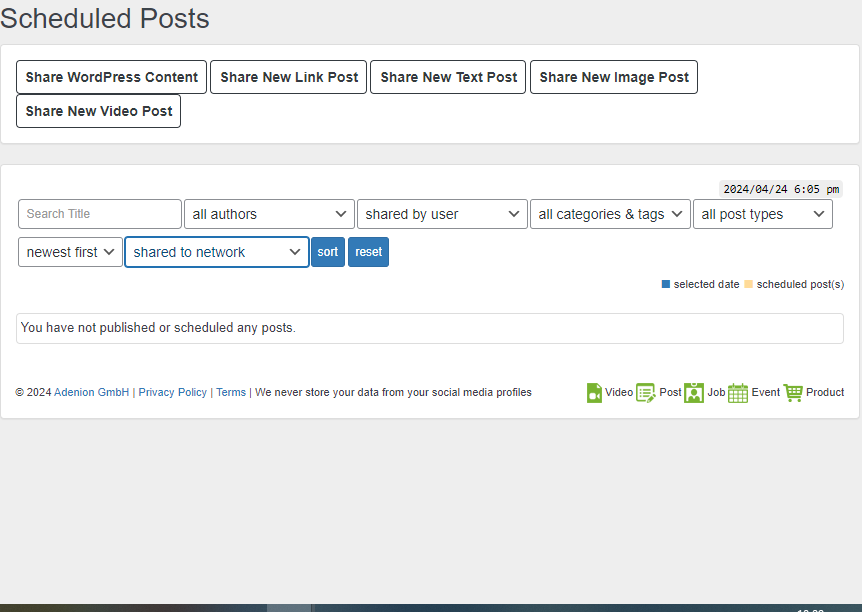Screen dimensions: 862x612
Task: Click Share New Link Post button
Action: tap(289, 77)
